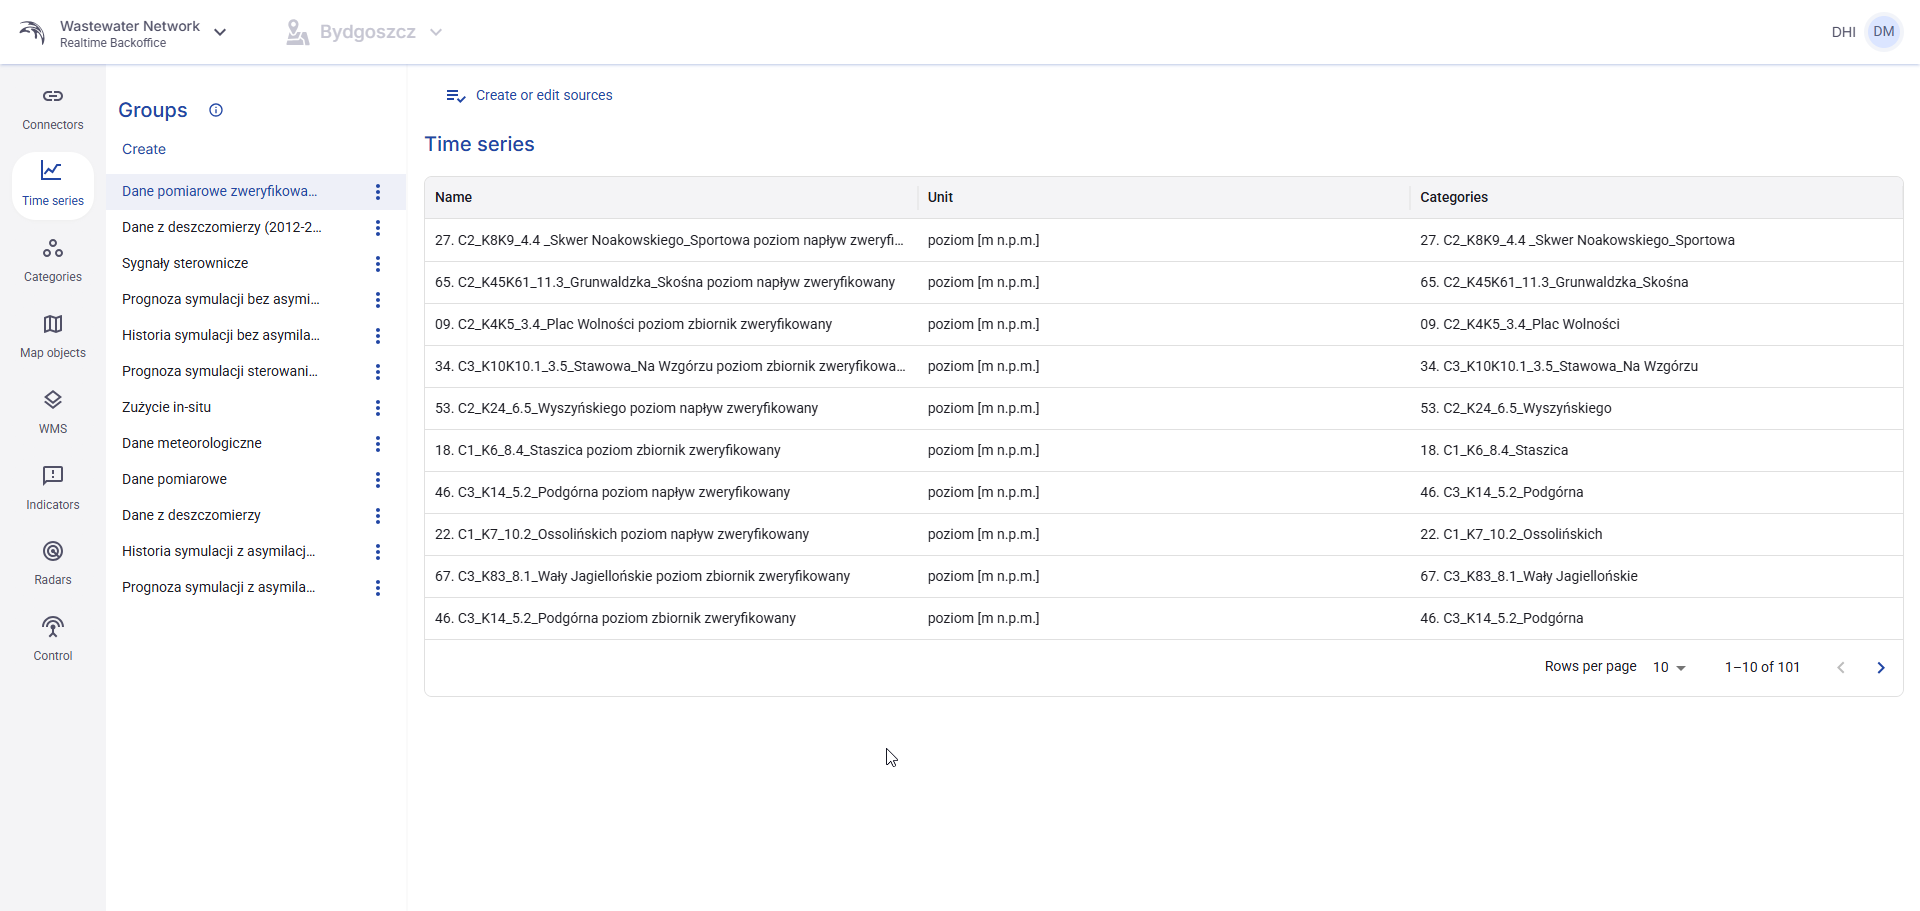
Task: Click Create under Groups
Action: 144,149
